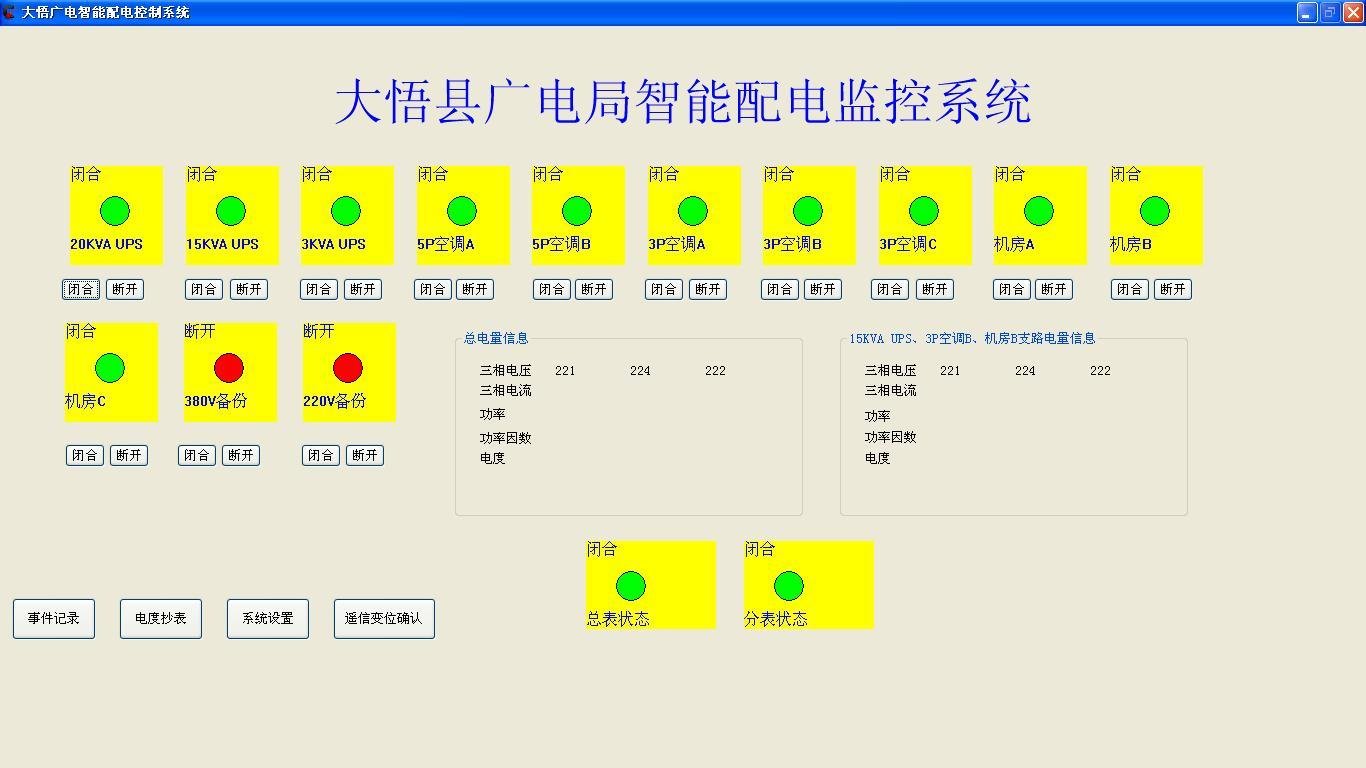The image size is (1366, 768).
Task: Close the 机房A circuit with 闭合
Action: [1011, 289]
